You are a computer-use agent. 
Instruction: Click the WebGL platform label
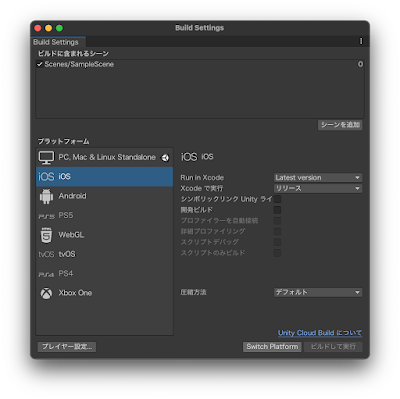pos(71,235)
